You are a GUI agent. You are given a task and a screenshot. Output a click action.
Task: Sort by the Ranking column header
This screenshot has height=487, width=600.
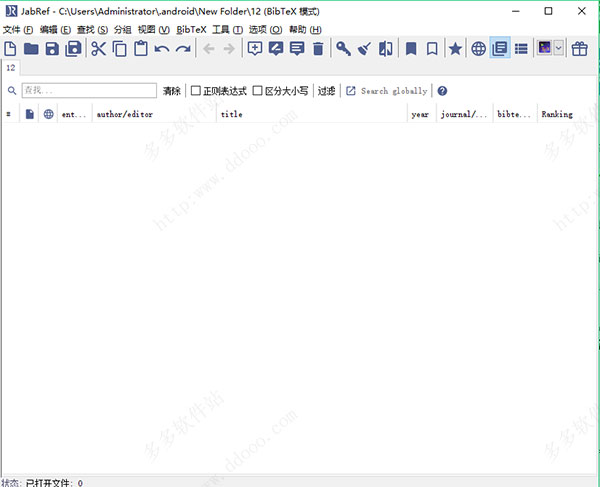(x=566, y=114)
